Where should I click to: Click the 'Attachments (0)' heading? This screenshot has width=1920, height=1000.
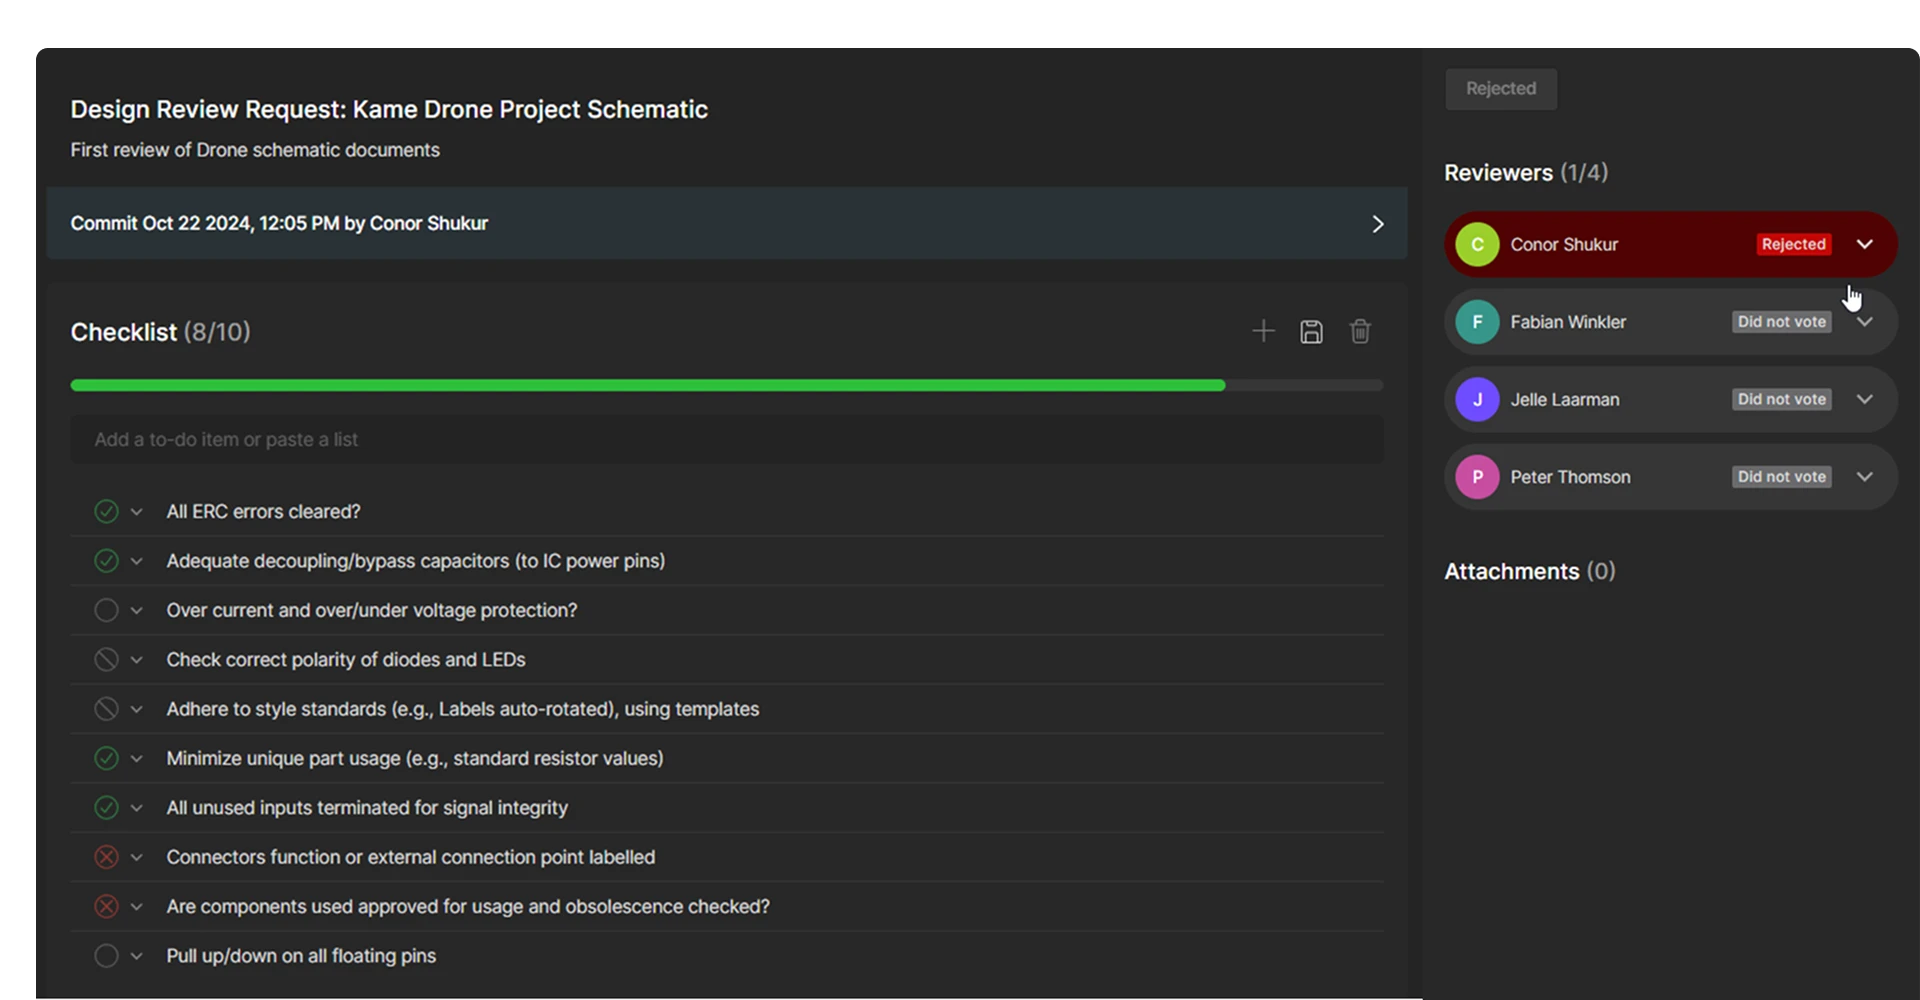1530,571
